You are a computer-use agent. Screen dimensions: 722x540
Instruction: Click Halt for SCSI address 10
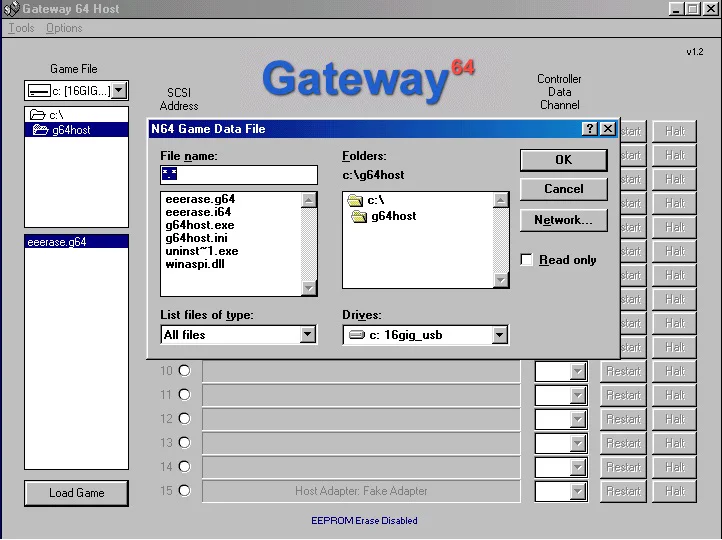click(675, 371)
